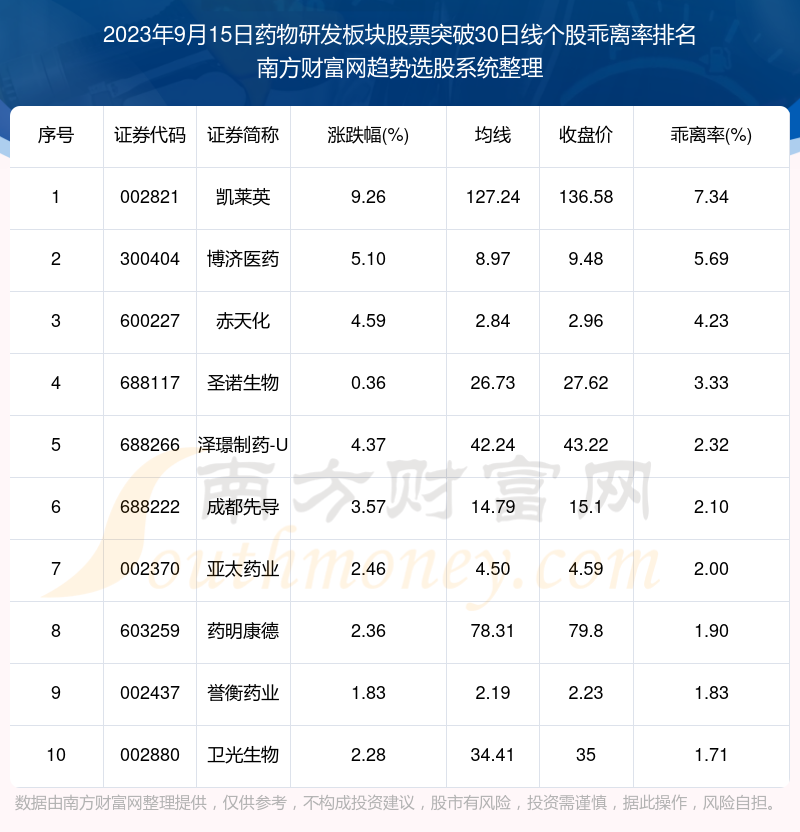800x832 pixels.
Task: Select stock name 亚太药业
Action: [x=243, y=569]
